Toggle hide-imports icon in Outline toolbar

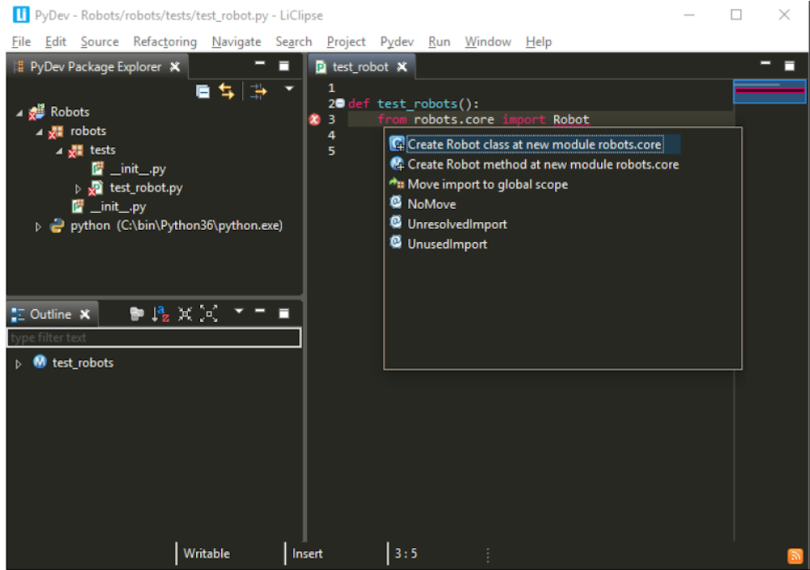[137, 314]
